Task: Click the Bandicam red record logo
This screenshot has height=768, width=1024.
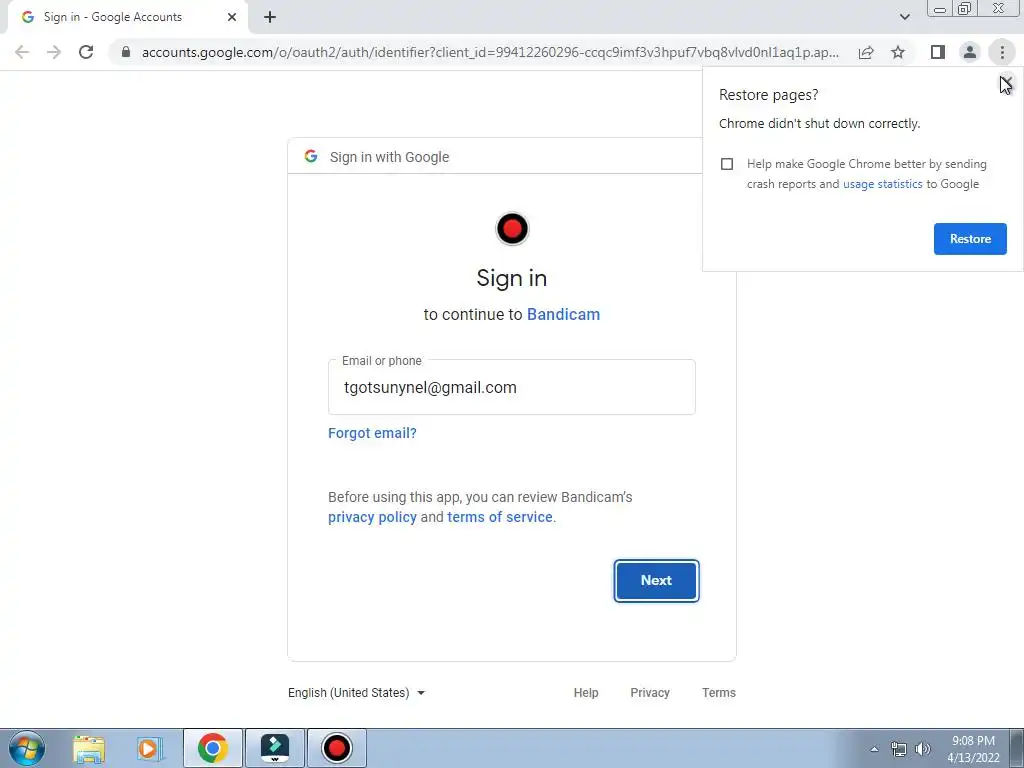Action: coord(512,229)
